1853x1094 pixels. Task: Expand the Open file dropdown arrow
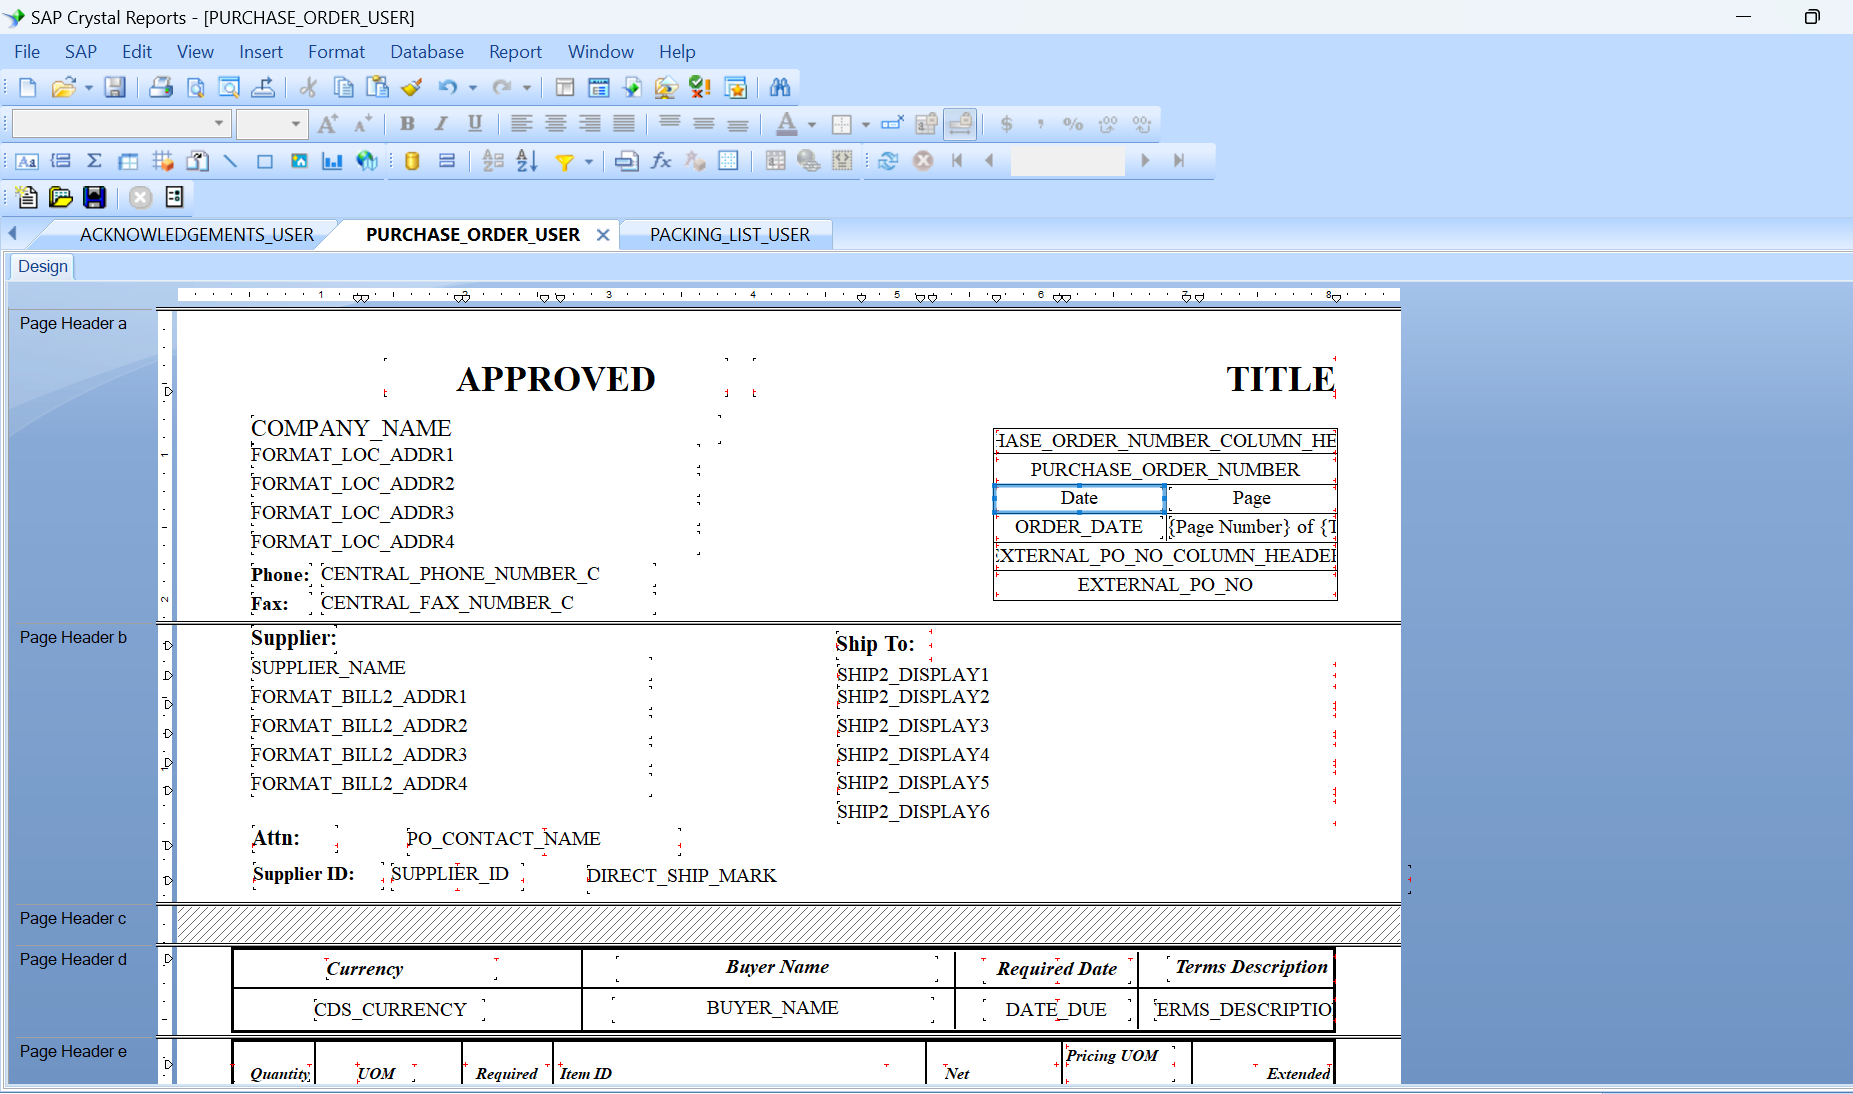coord(89,88)
